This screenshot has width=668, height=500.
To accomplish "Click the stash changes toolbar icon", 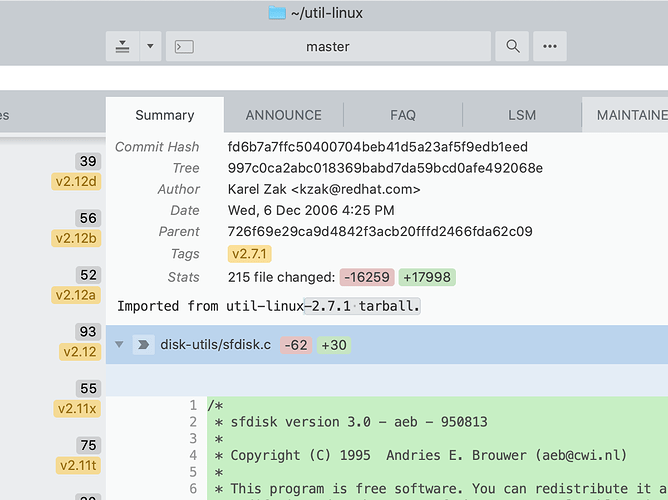I will tap(123, 46).
